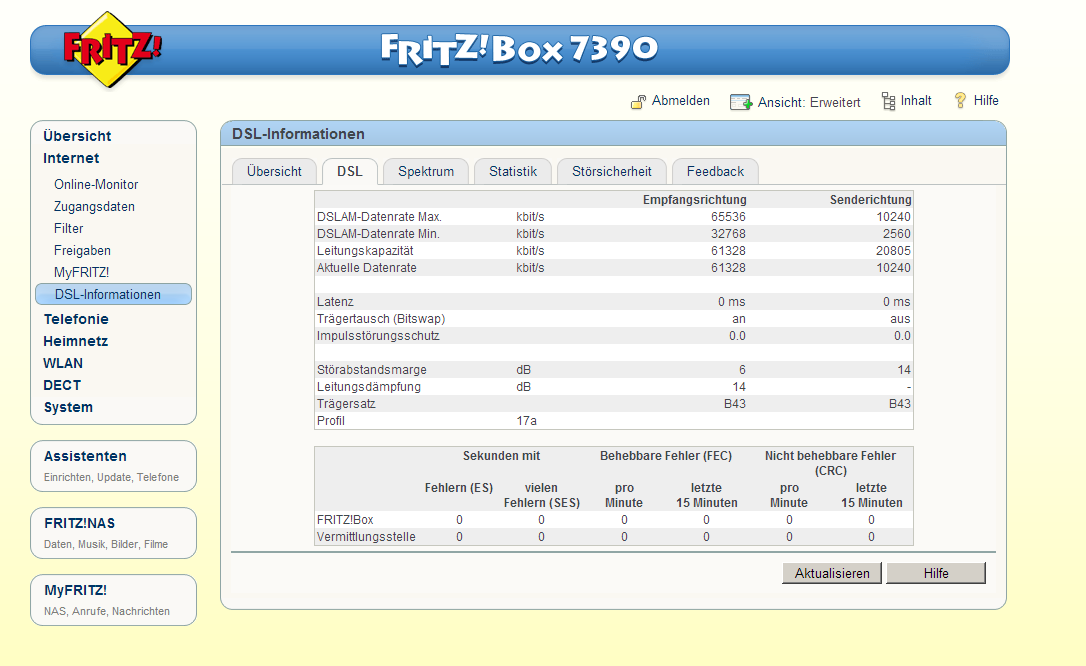The image size is (1086, 666).
Task: Click the Vermittlungsstelle row label
Action: (366, 537)
